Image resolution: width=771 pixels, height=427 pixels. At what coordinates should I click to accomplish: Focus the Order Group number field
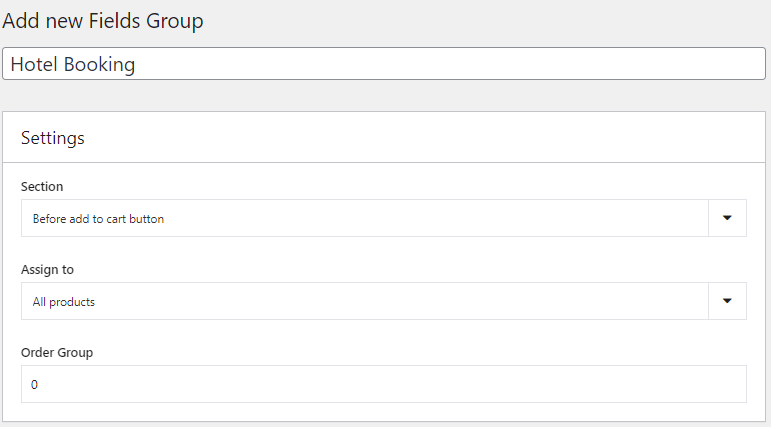(384, 384)
